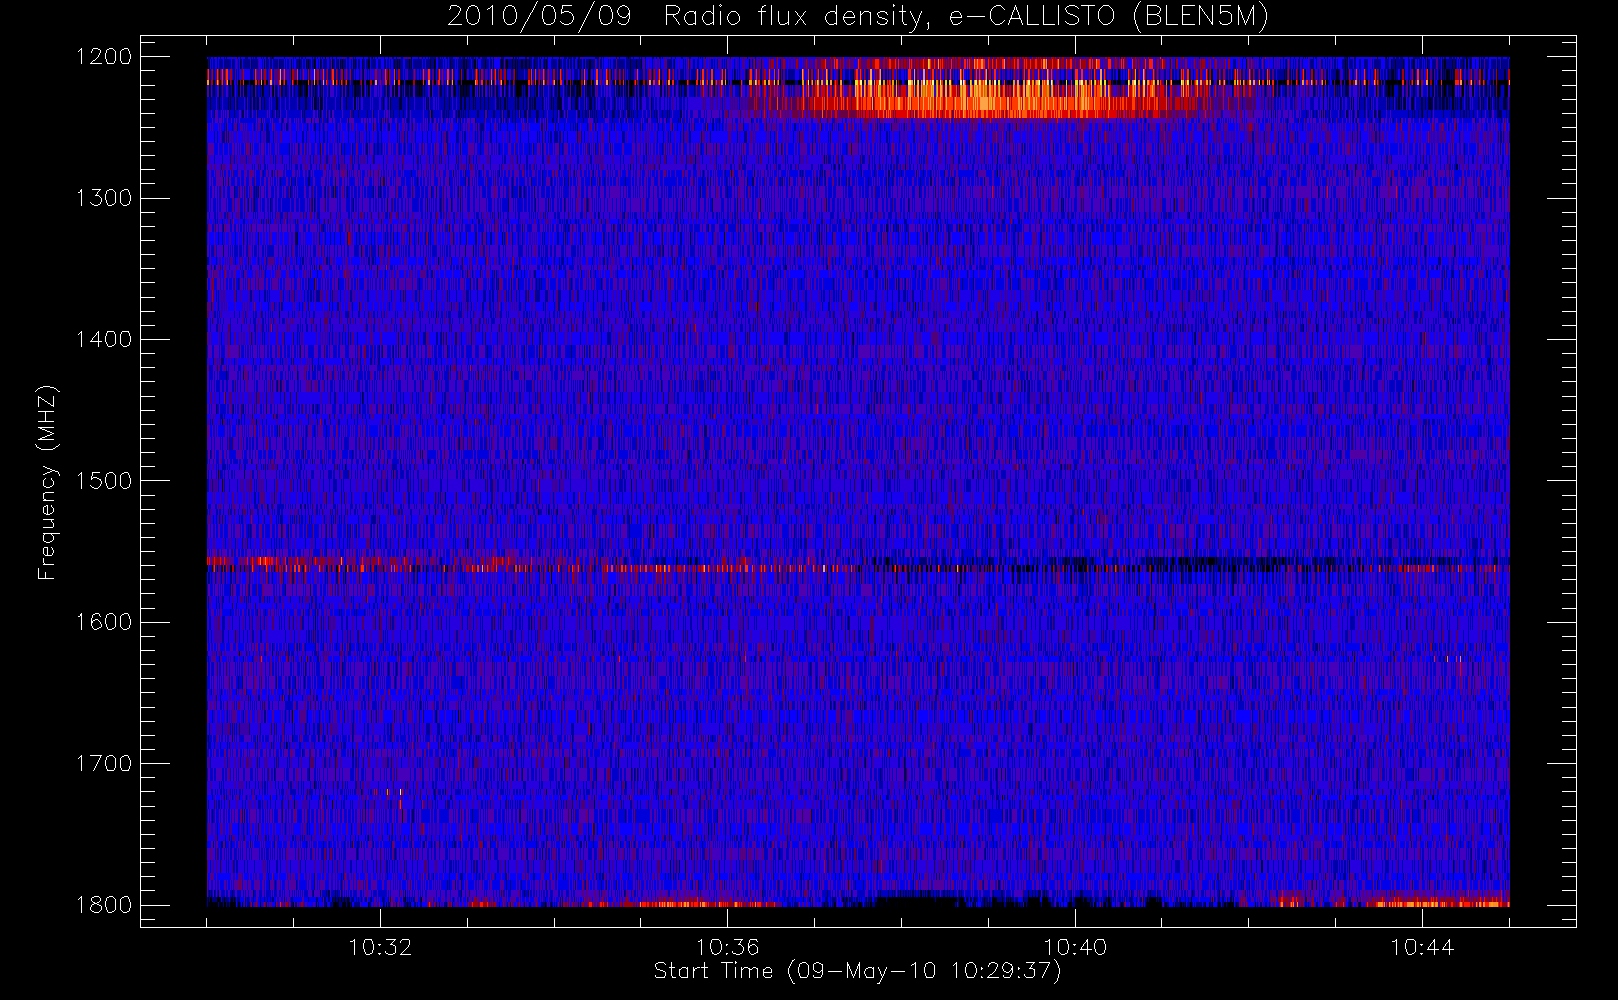Click the 1700 frequency tick label

(104, 764)
